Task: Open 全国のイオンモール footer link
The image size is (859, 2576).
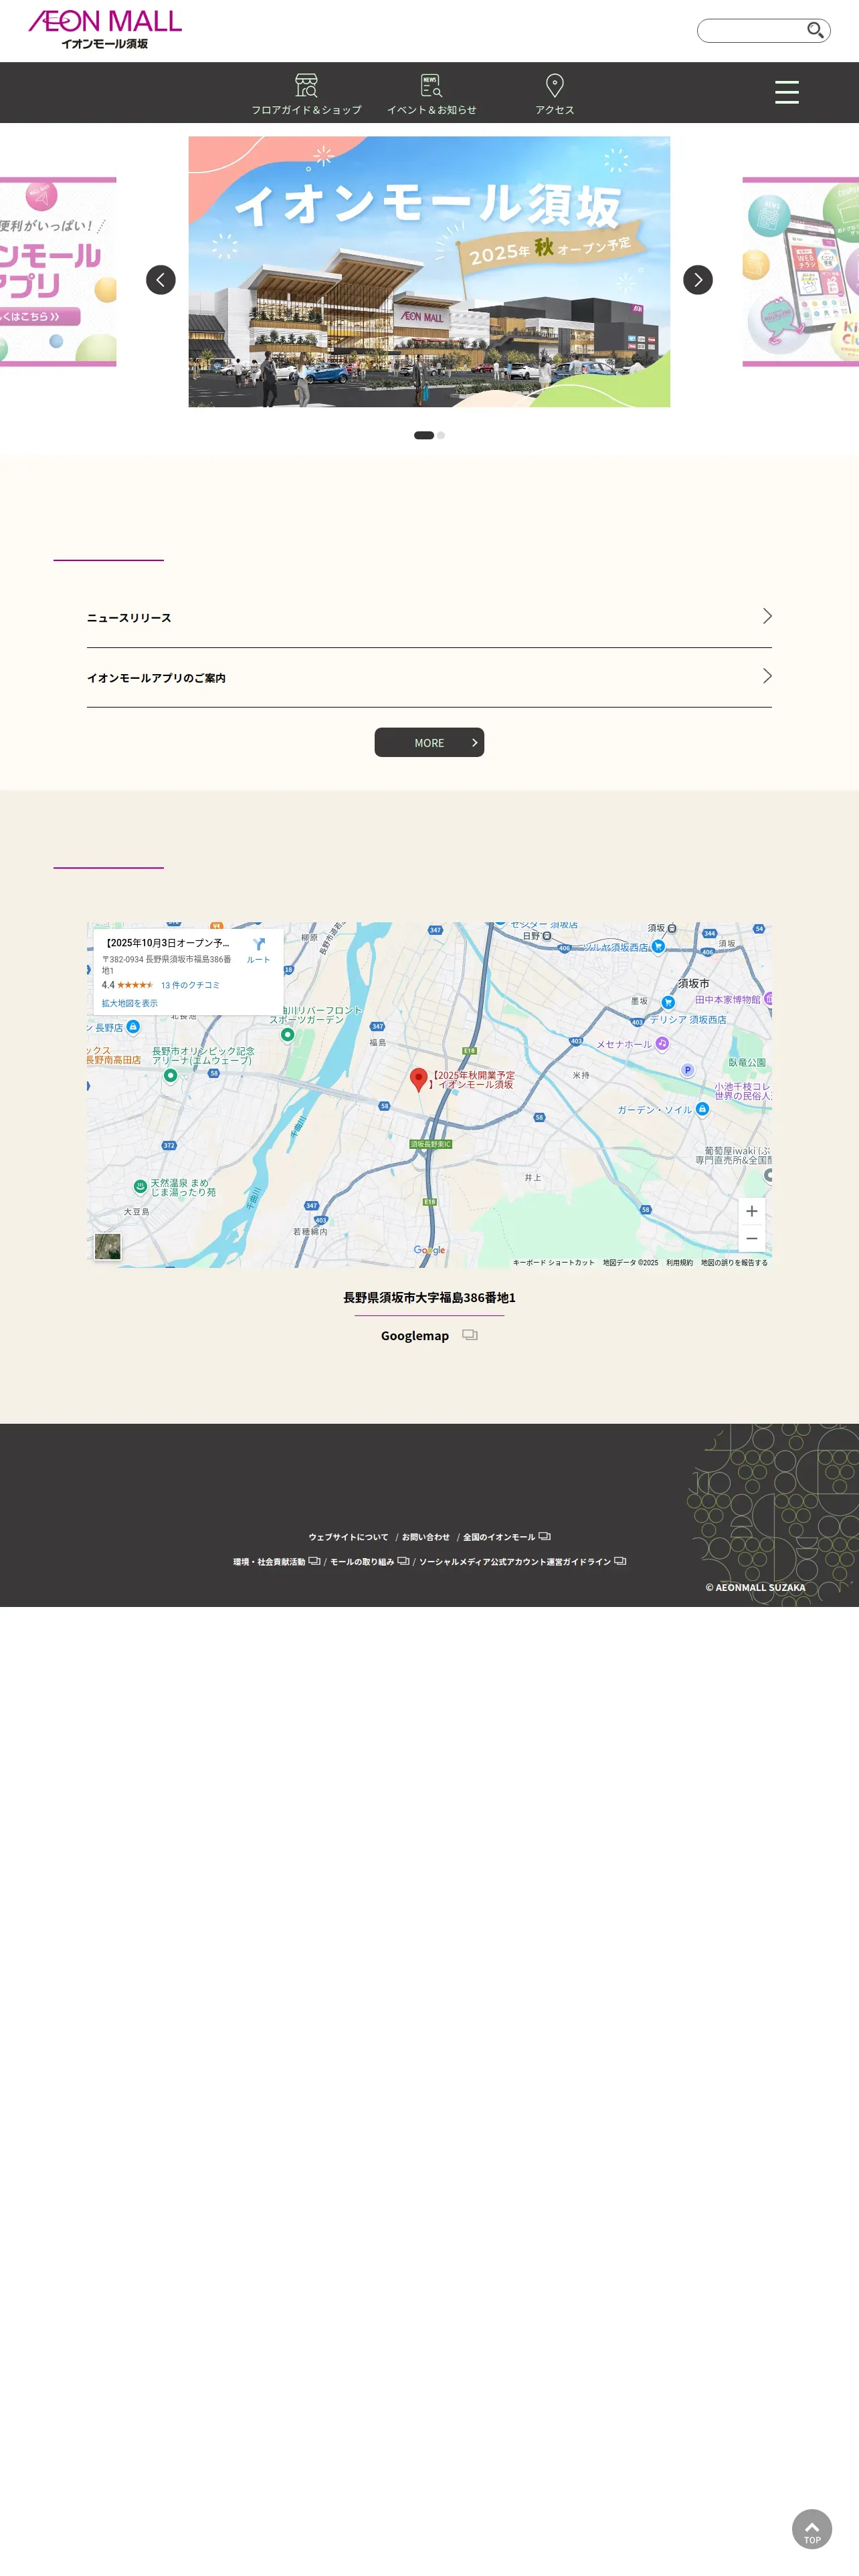Action: (x=506, y=1537)
